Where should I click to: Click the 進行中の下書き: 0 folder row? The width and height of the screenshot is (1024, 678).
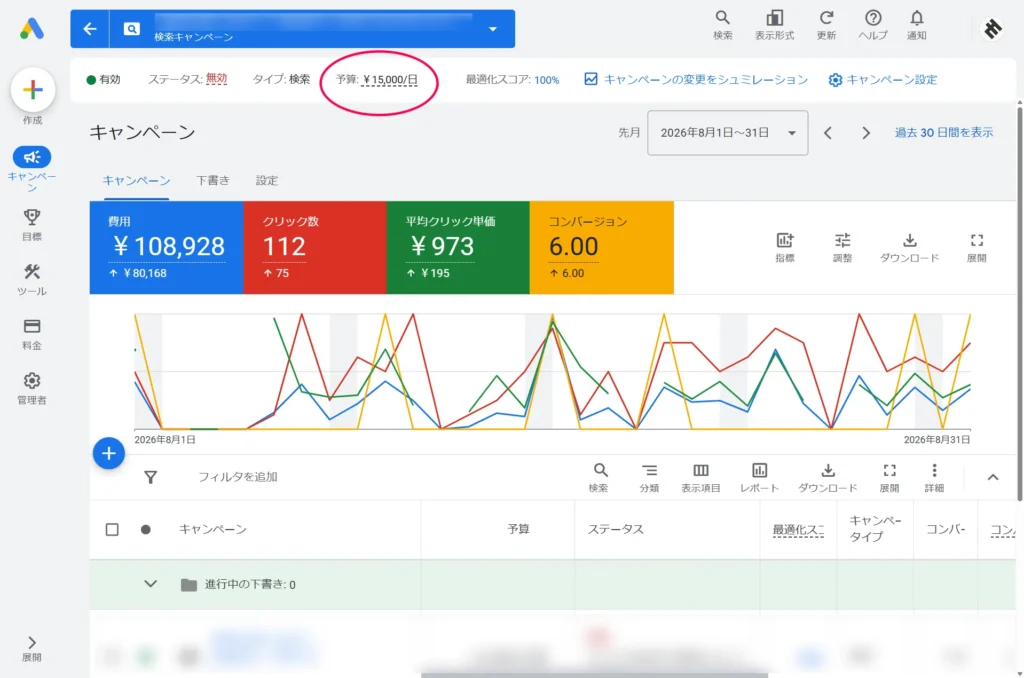[x=238, y=585]
